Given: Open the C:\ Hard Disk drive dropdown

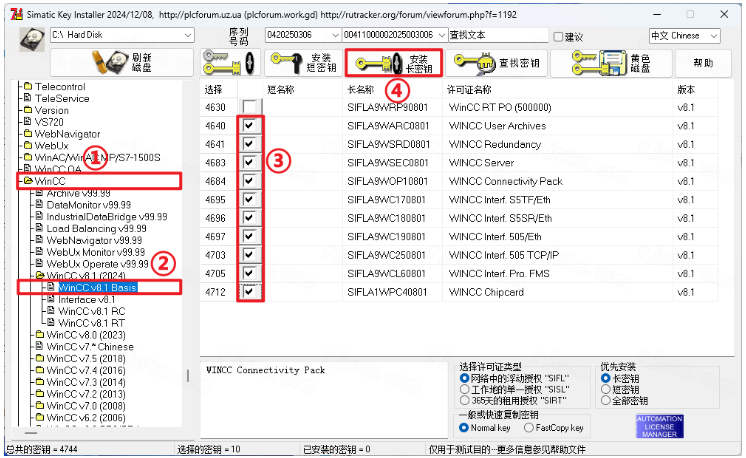Looking at the screenshot, I should 188,35.
